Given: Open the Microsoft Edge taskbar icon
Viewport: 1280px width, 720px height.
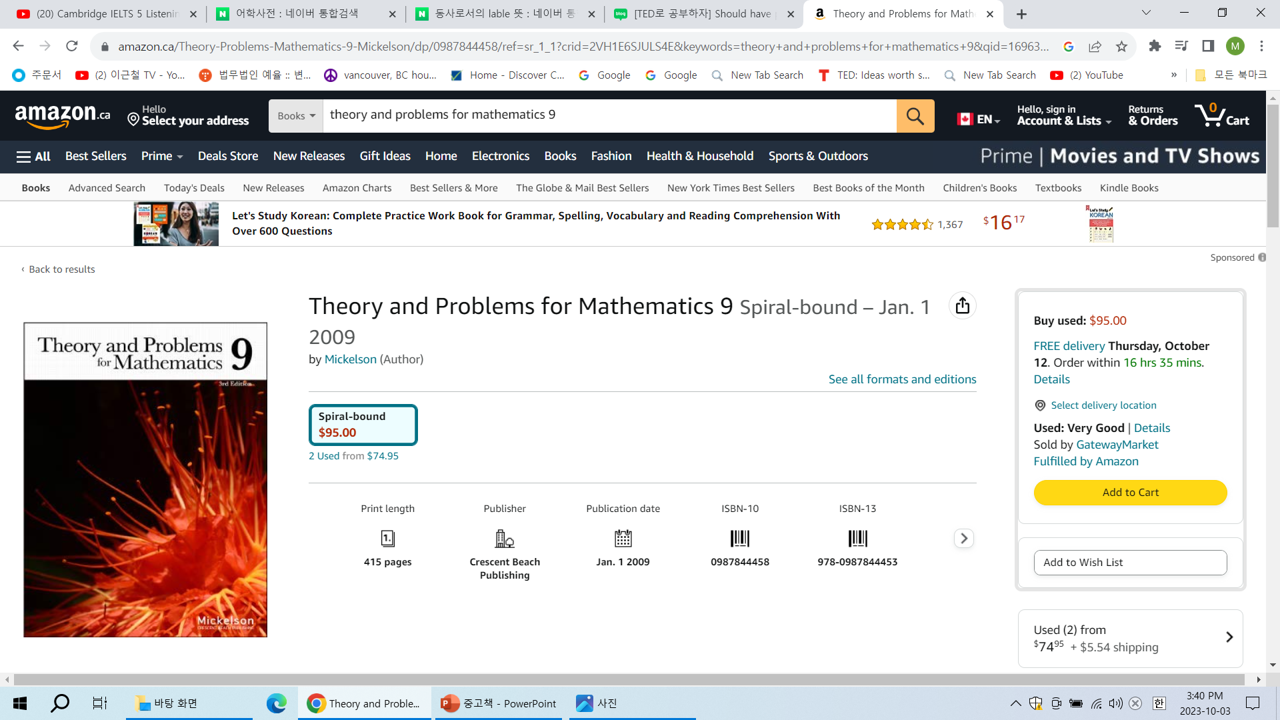Looking at the screenshot, I should tap(276, 703).
